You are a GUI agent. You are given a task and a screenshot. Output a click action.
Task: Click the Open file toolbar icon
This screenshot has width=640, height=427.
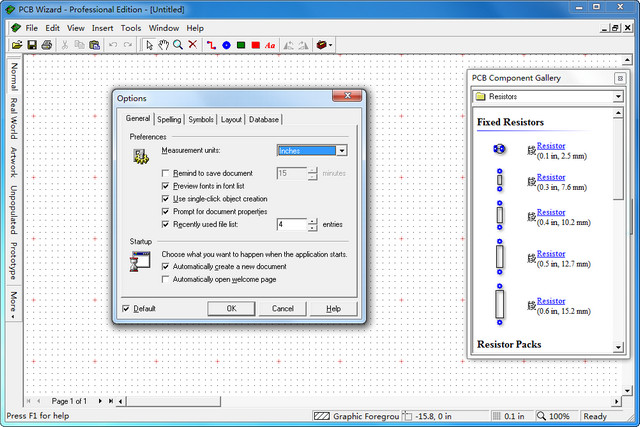(17, 45)
